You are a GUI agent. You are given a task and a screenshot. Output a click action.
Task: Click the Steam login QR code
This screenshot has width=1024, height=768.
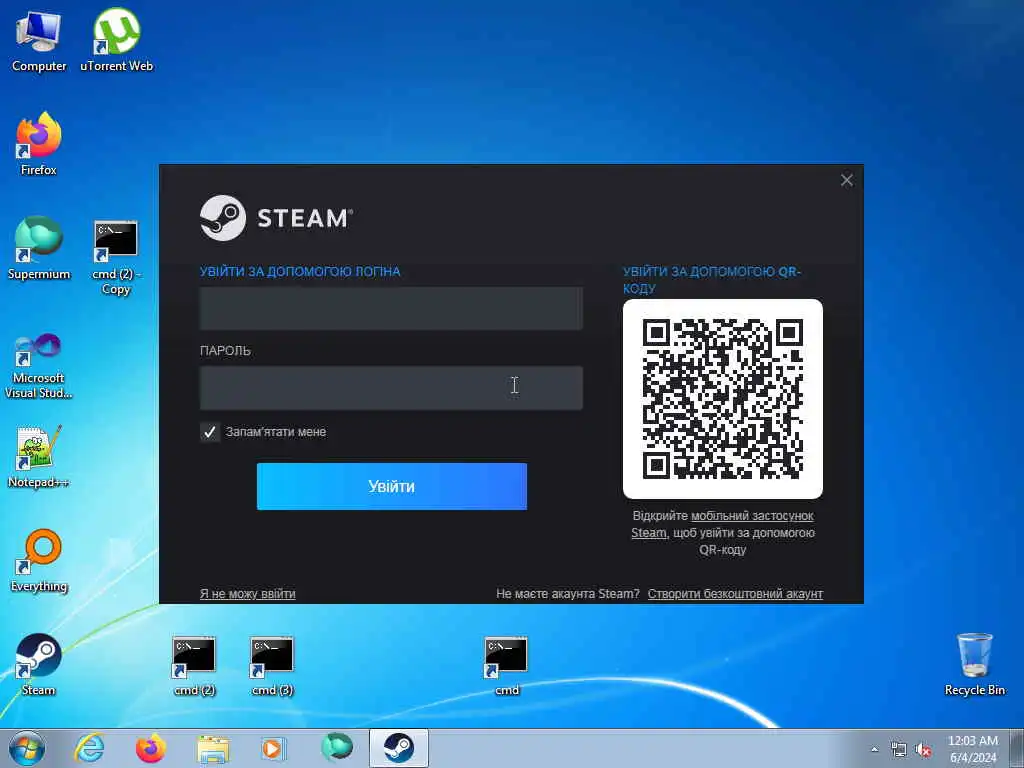coord(723,399)
